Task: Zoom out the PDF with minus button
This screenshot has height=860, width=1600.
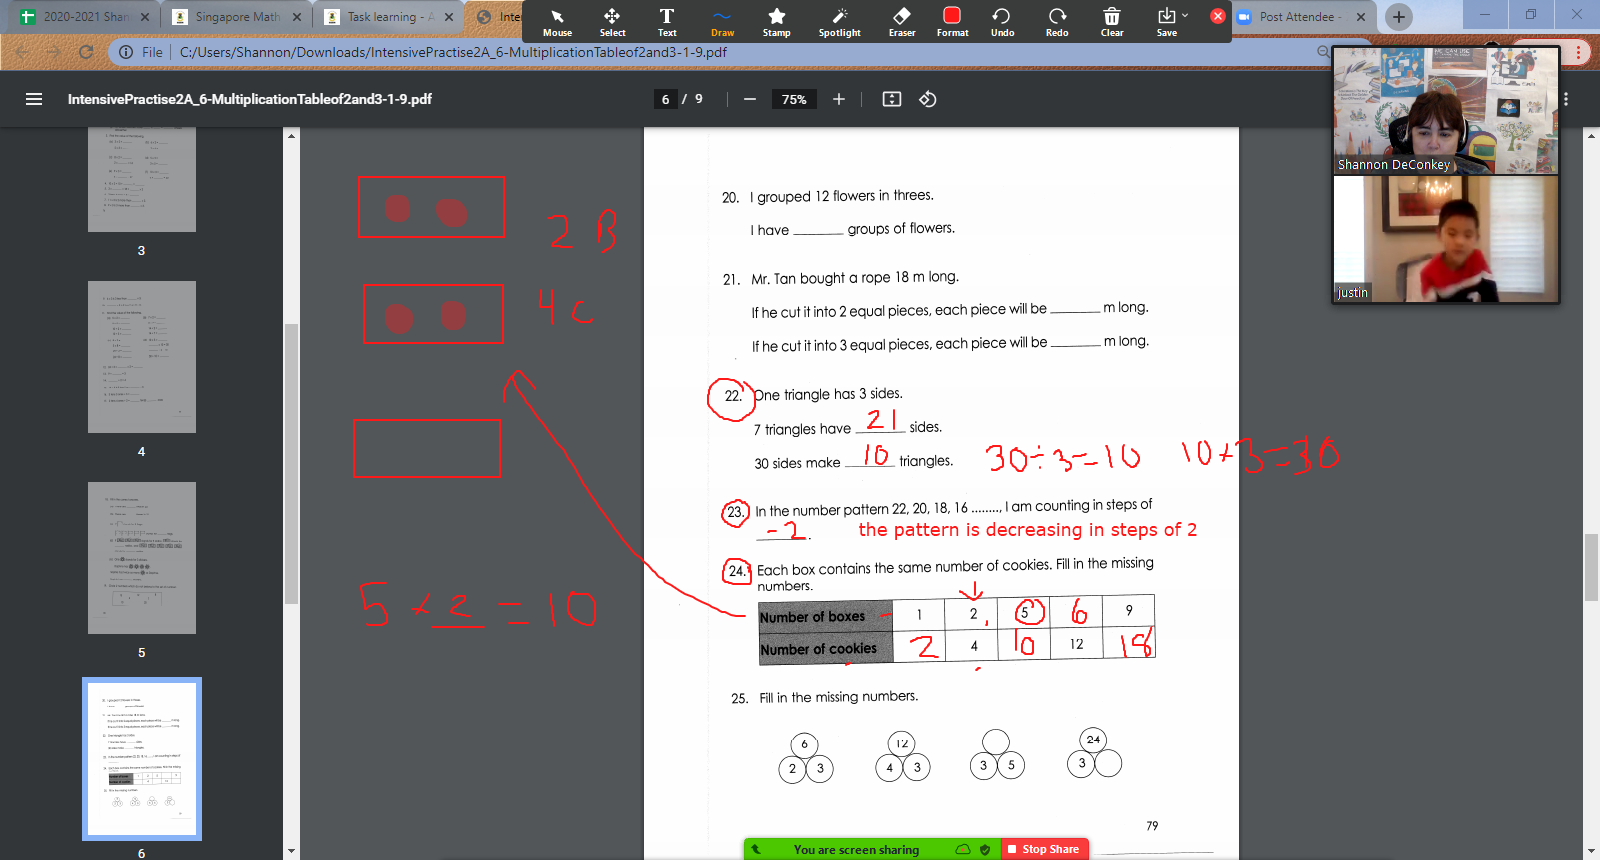Action: pyautogui.click(x=749, y=99)
